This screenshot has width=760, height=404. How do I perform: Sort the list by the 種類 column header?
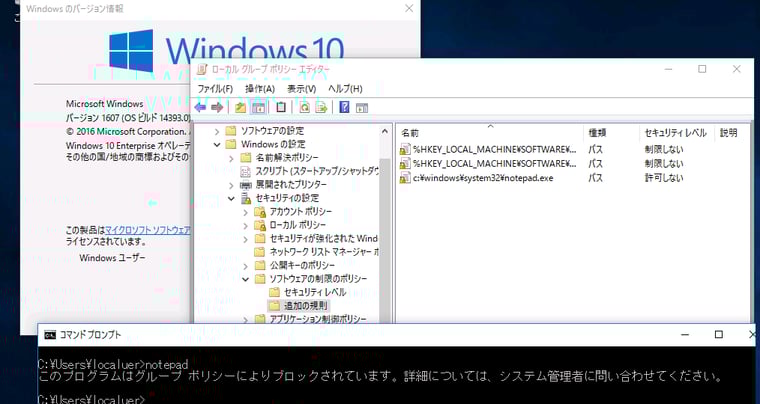[x=612, y=133]
